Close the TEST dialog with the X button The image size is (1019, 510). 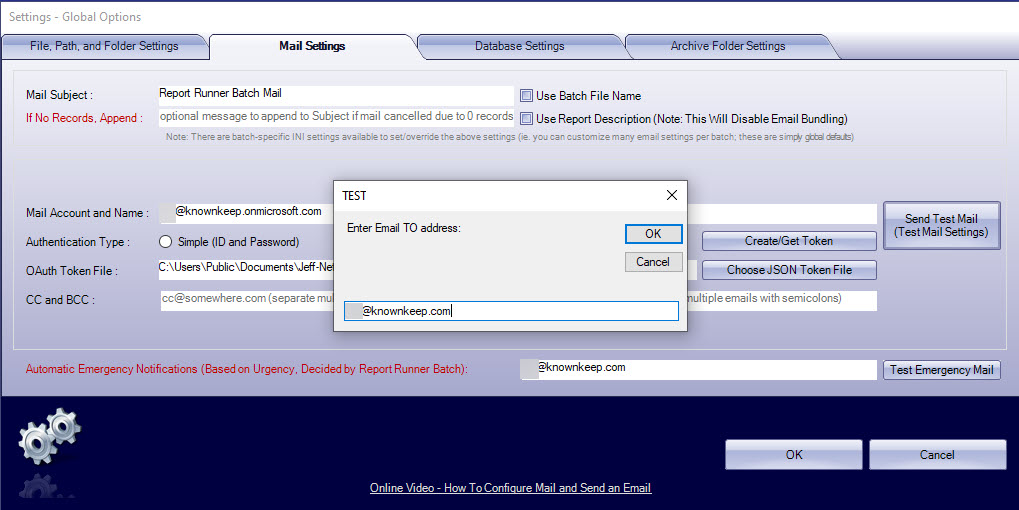672,195
